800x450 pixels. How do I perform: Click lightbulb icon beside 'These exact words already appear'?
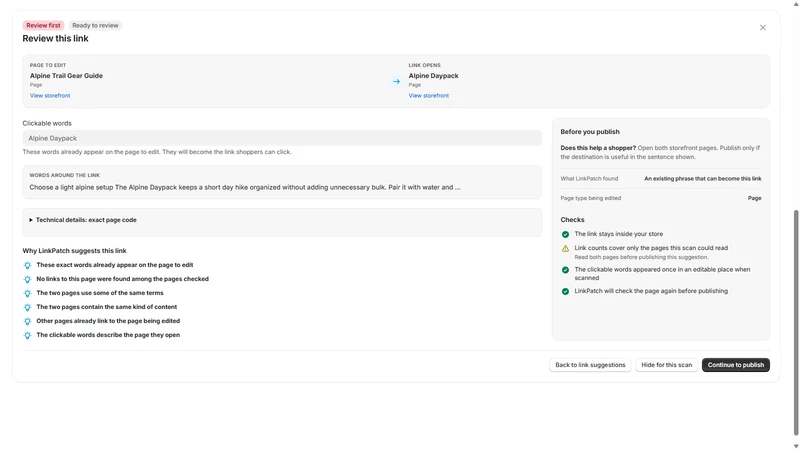point(28,265)
